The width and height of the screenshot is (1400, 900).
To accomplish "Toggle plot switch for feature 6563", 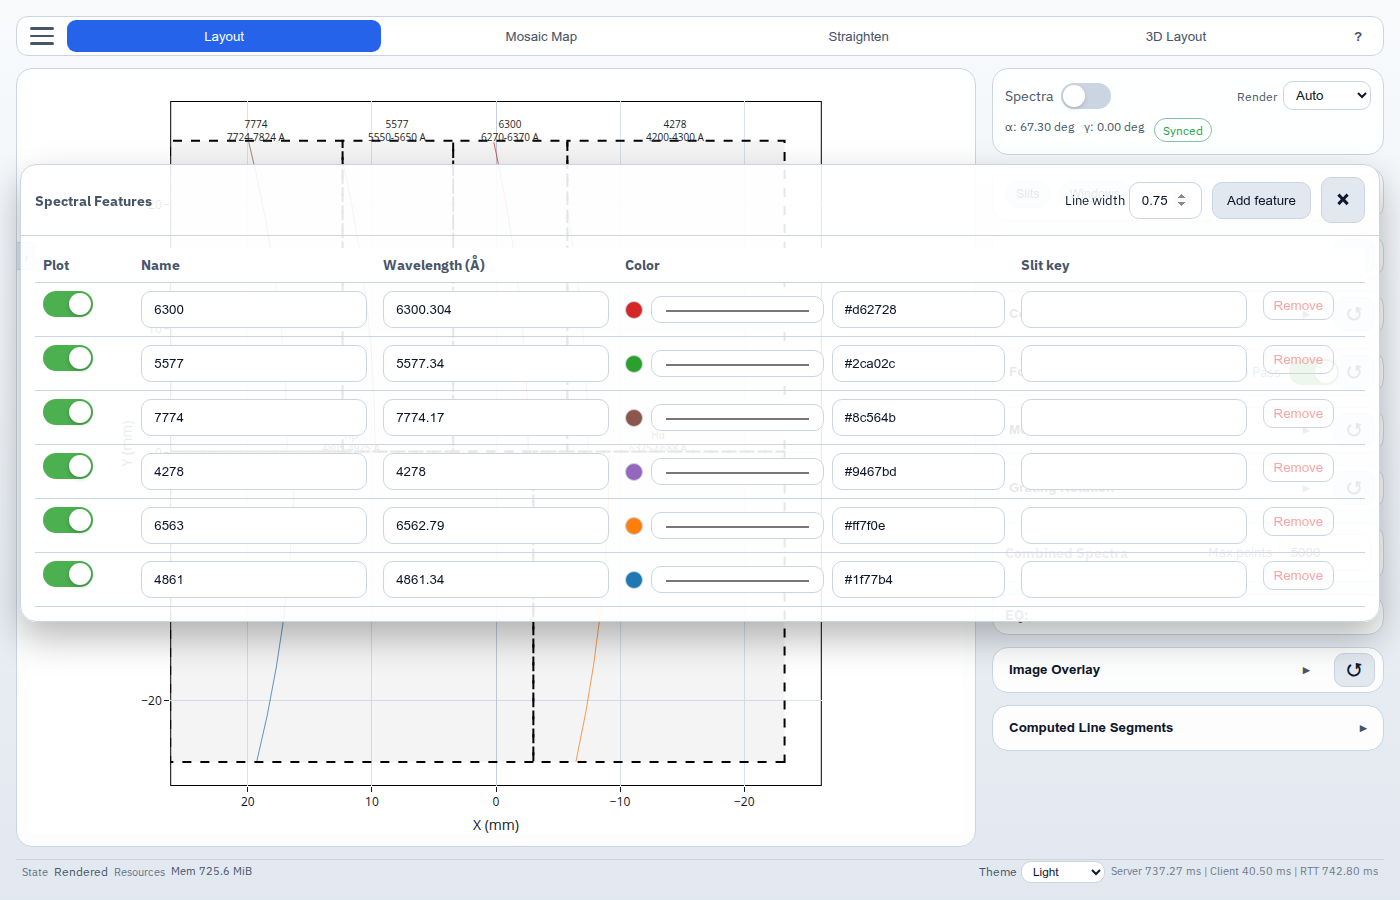I will [x=68, y=520].
